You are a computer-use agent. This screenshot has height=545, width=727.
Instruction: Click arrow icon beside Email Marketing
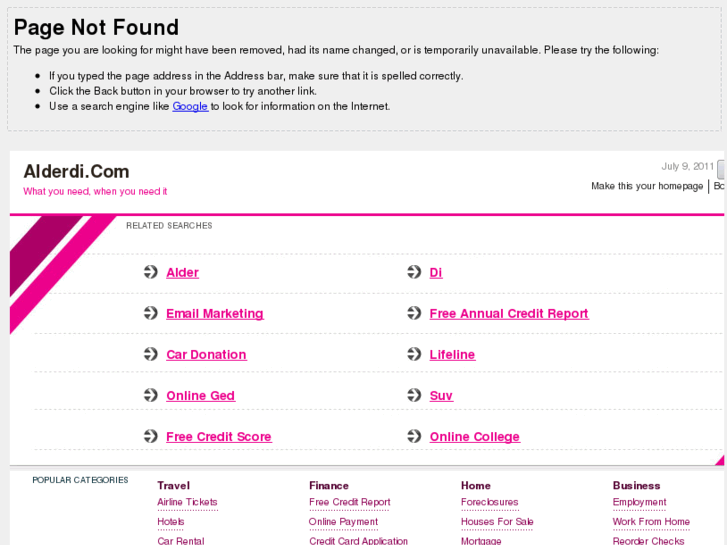(151, 313)
